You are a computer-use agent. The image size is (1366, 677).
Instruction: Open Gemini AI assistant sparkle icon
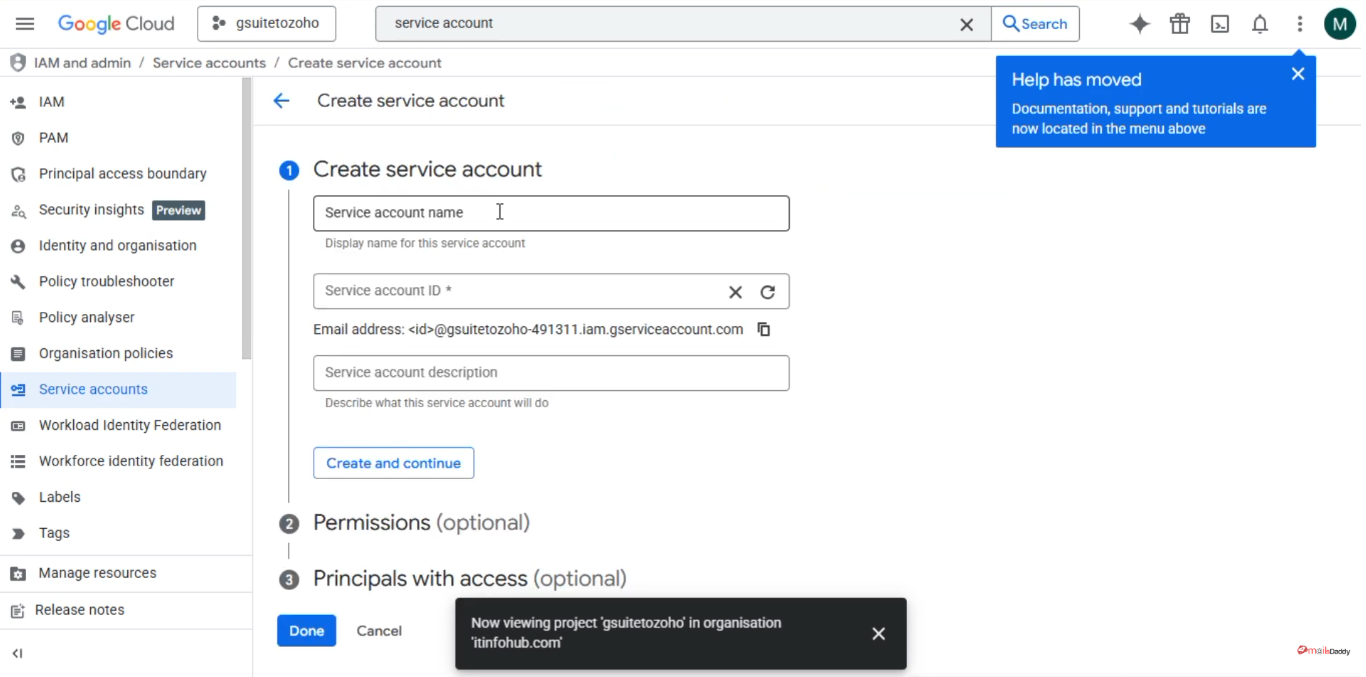(x=1139, y=24)
